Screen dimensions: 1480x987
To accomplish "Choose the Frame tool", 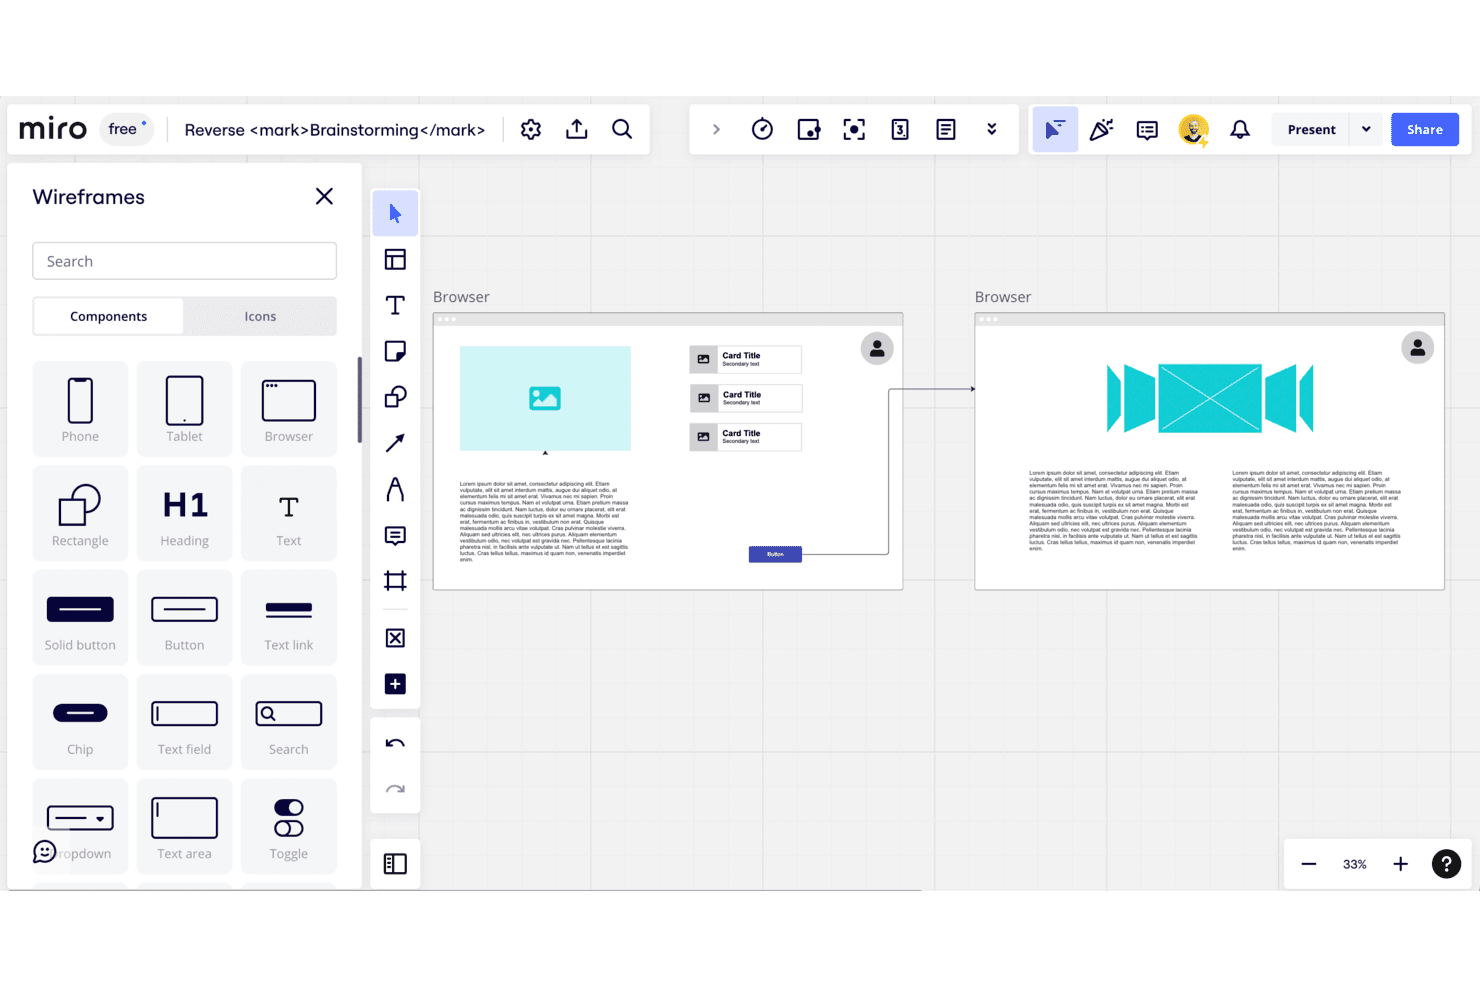I will (x=395, y=581).
